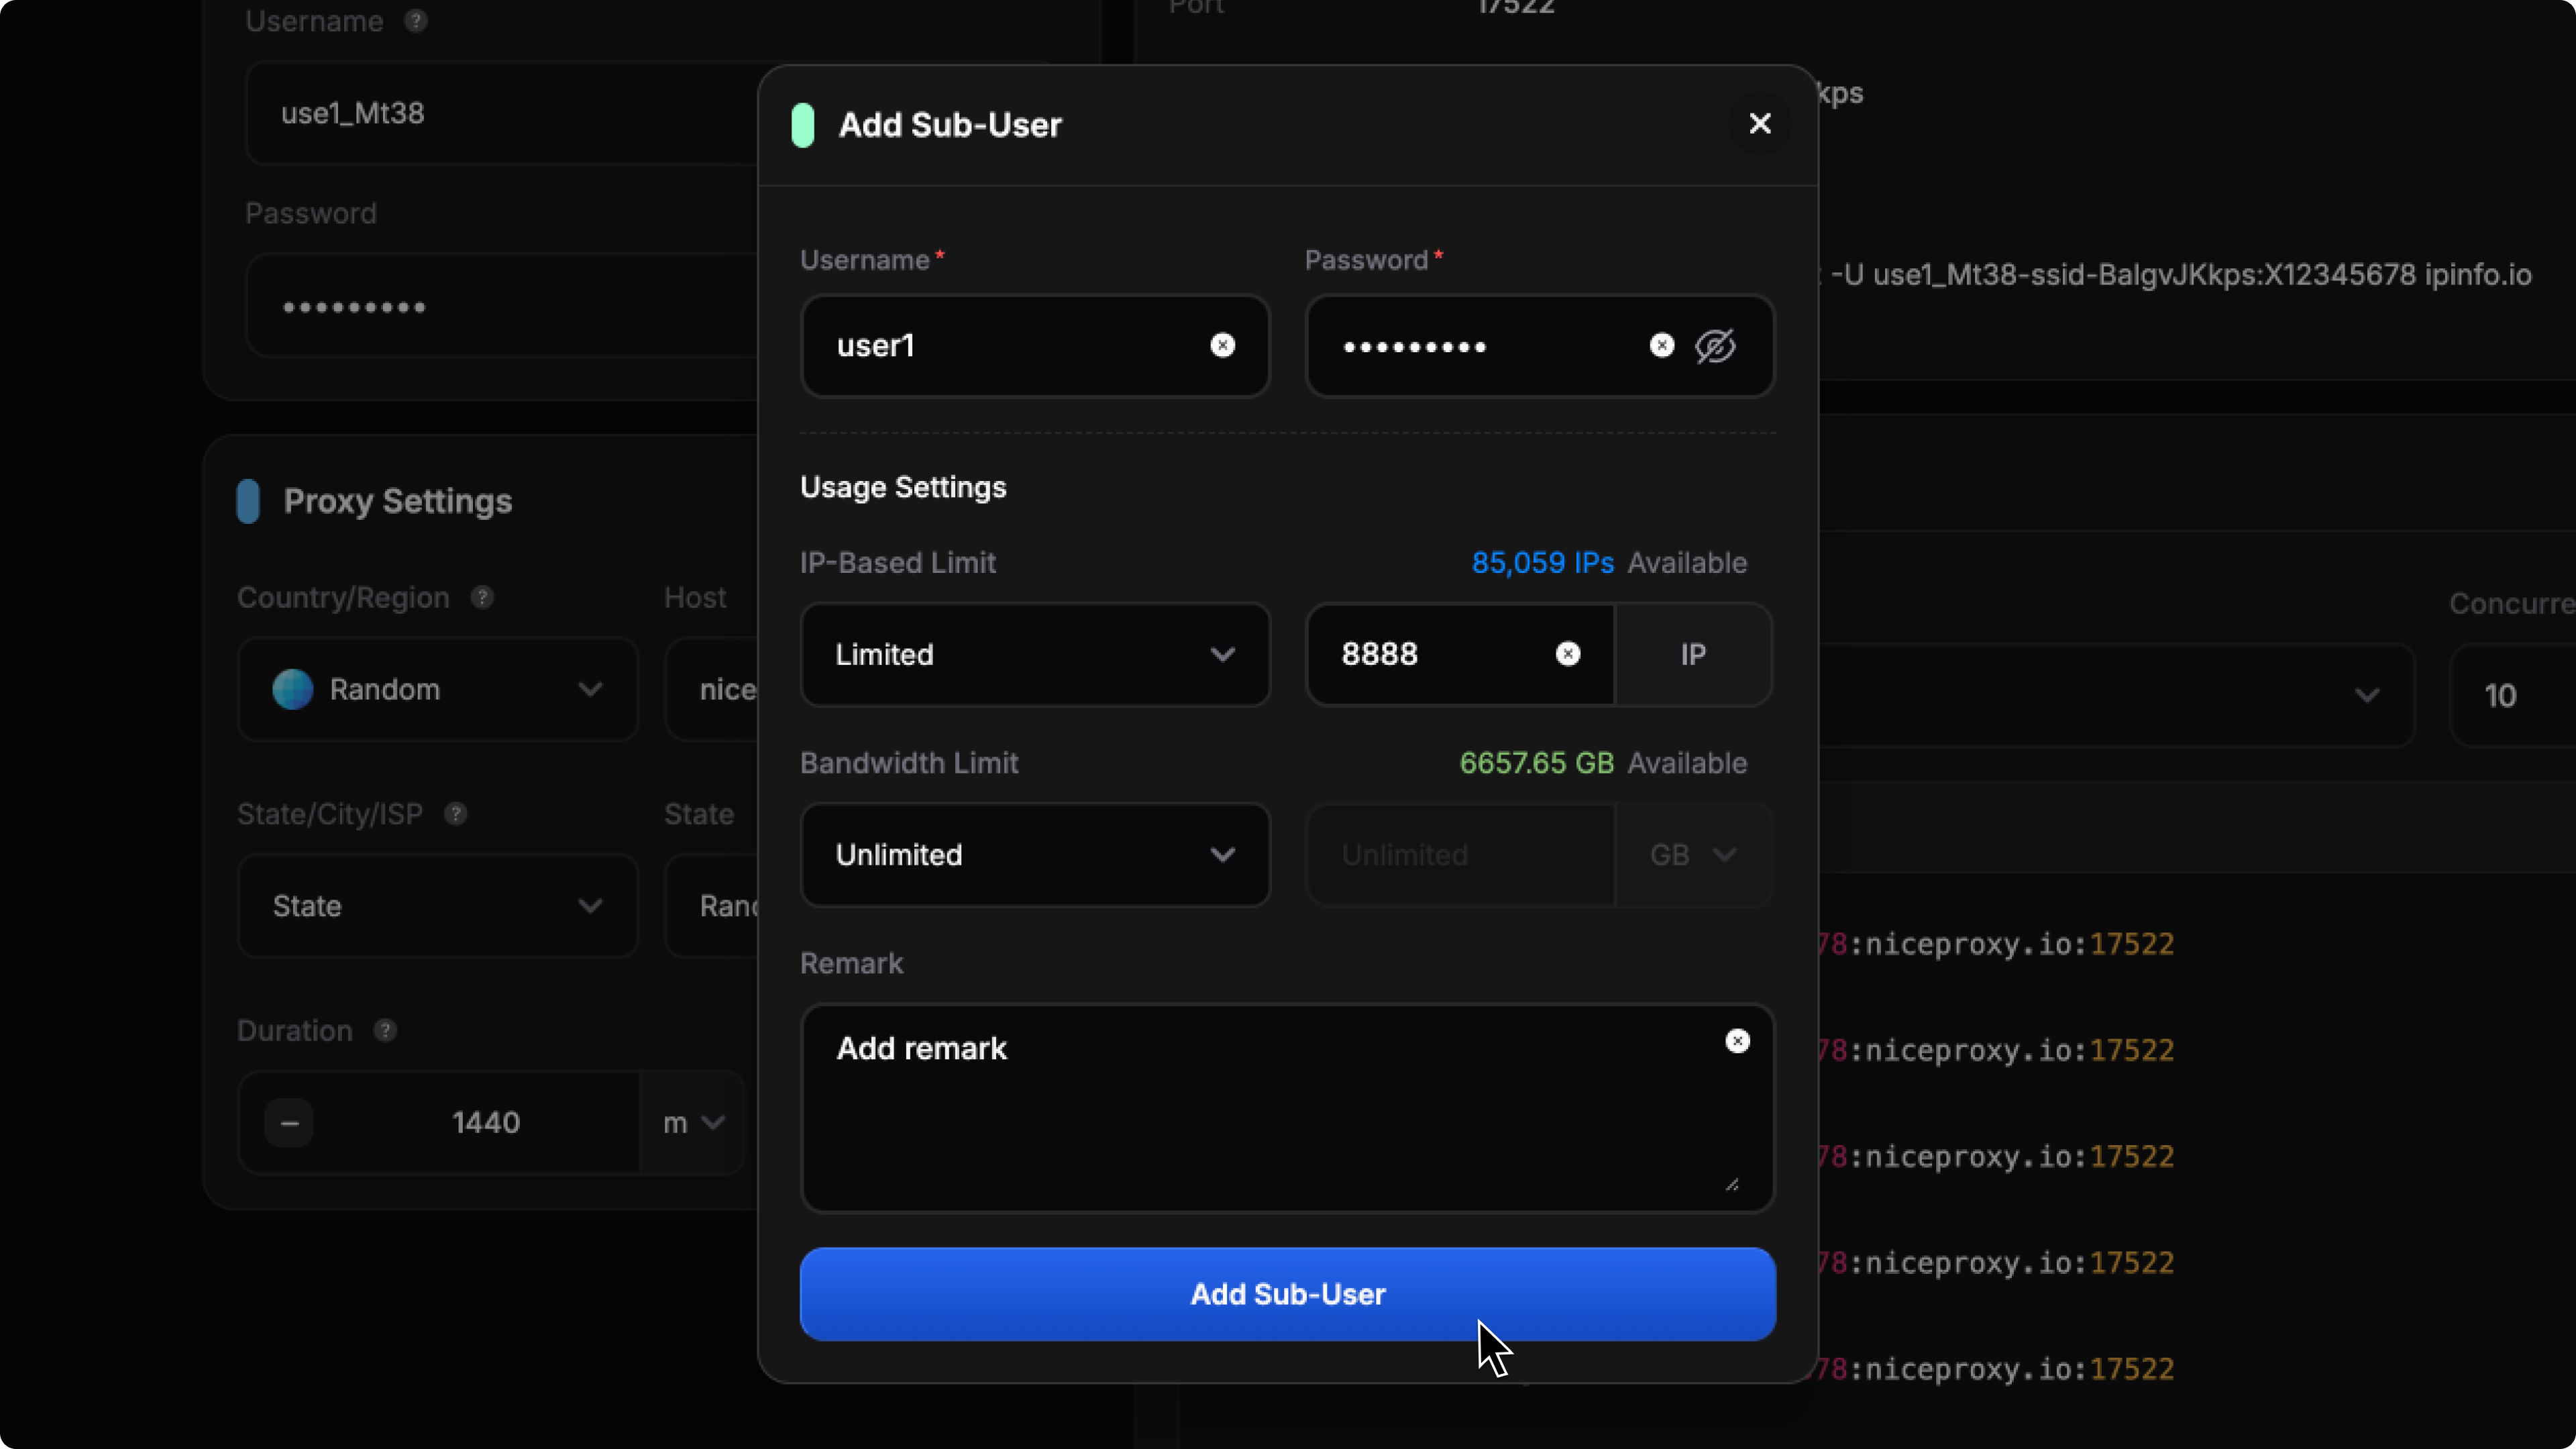The height and width of the screenshot is (1449, 2576).
Task: Open the GB unit dropdown
Action: pyautogui.click(x=1692, y=855)
